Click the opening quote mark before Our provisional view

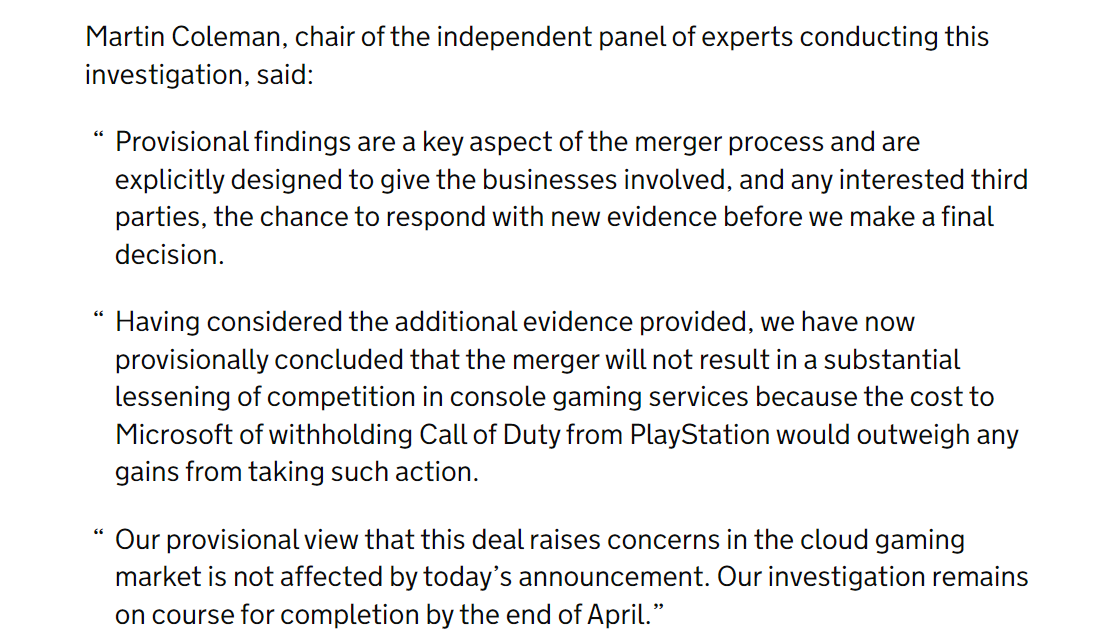pos(98,533)
